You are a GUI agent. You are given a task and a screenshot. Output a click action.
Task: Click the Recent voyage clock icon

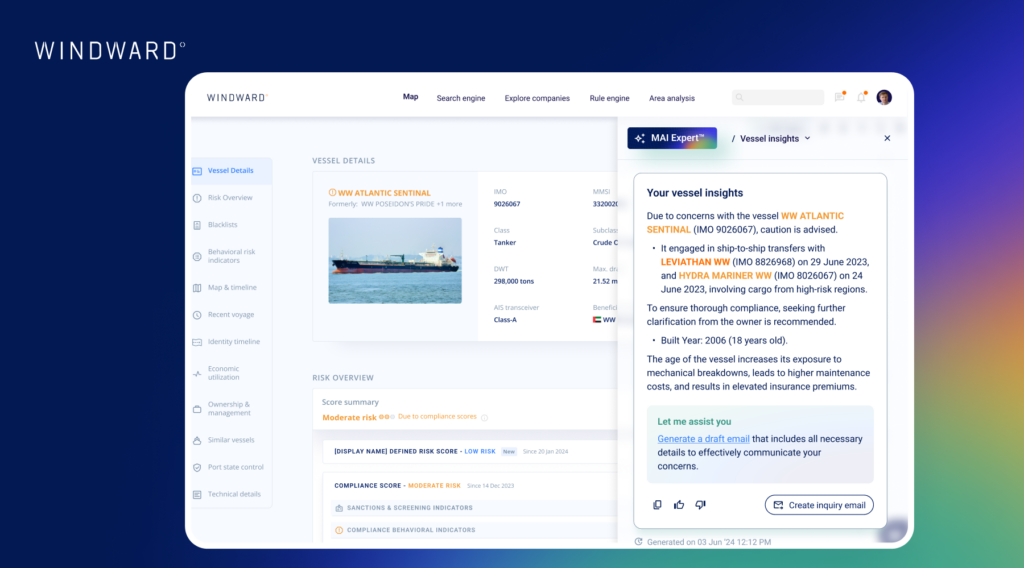click(x=197, y=315)
